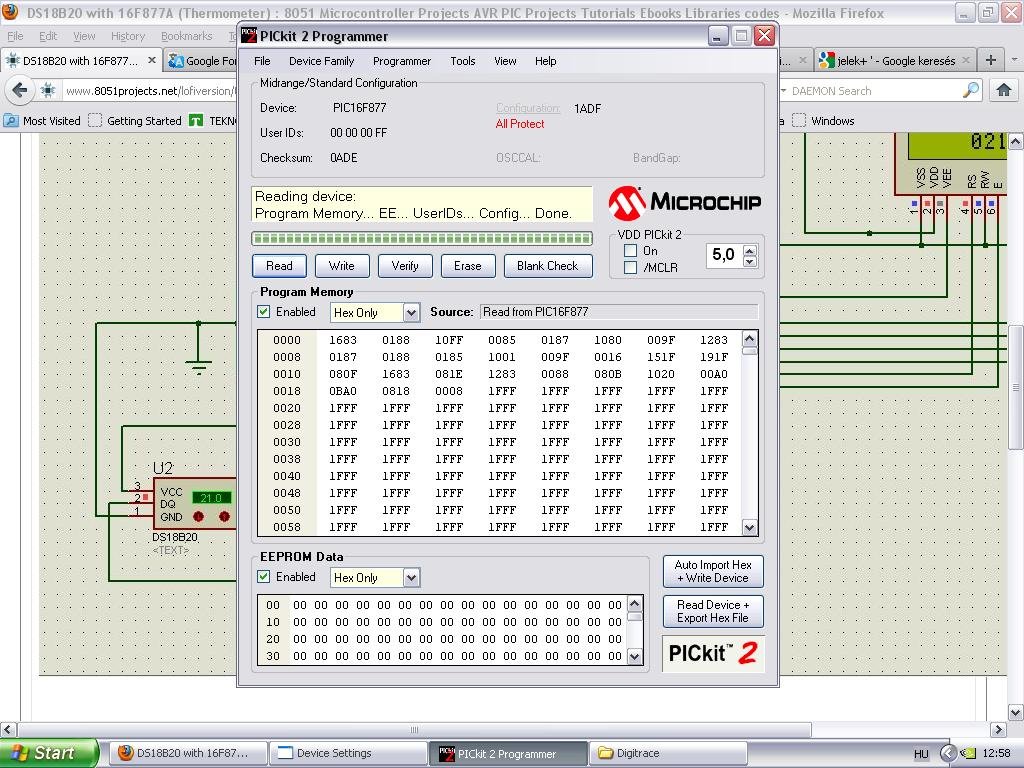
Task: Click Read Device + Export Hex File
Action: 712,611
